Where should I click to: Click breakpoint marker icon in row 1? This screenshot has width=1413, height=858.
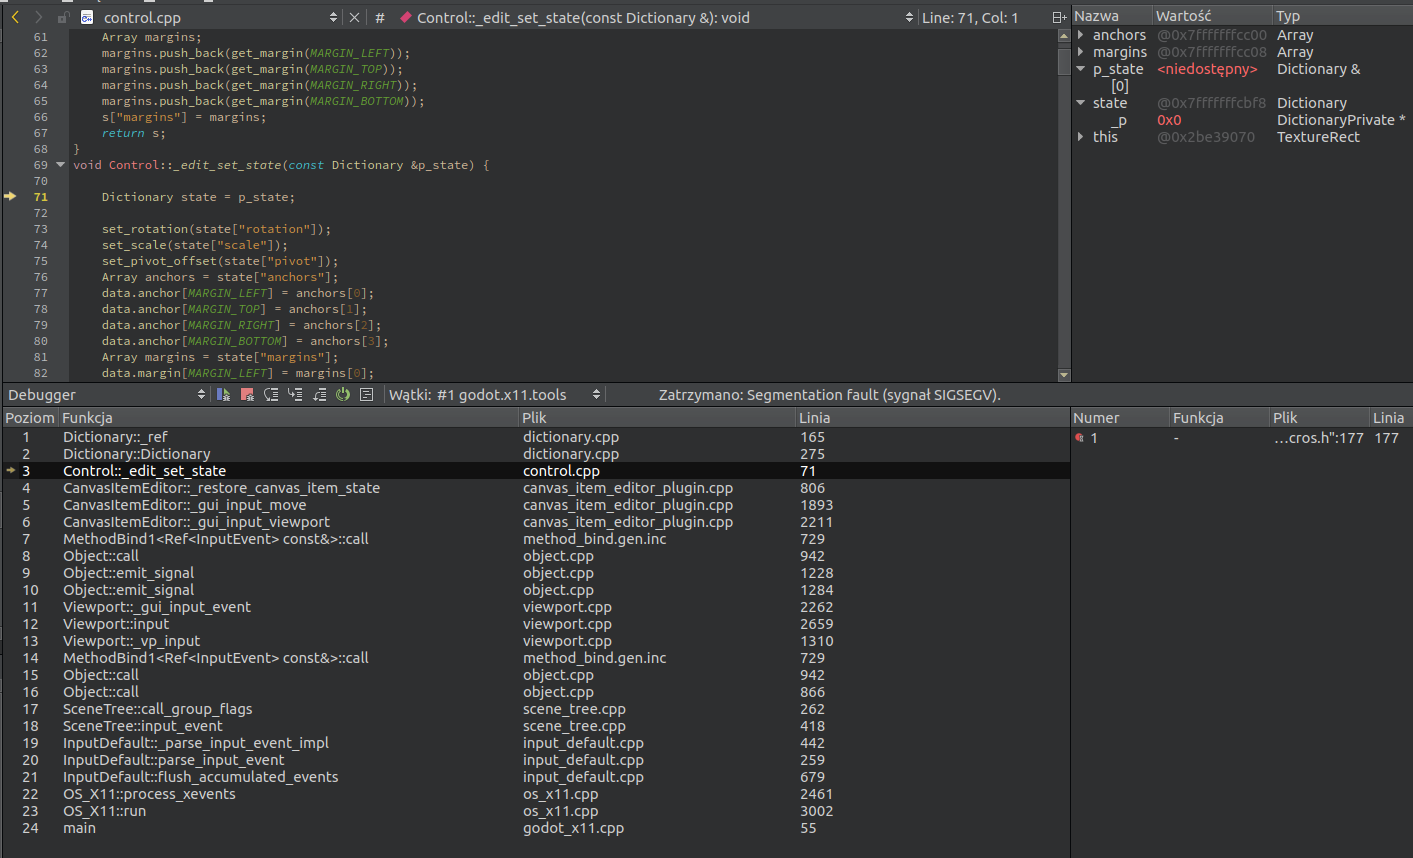(1079, 438)
